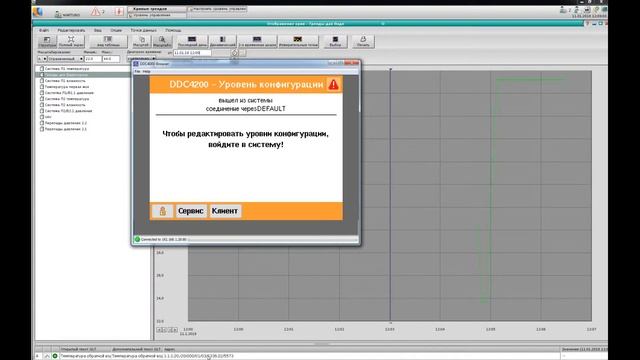Click the Выбор toolbar button
640x360 pixels.
(335, 41)
